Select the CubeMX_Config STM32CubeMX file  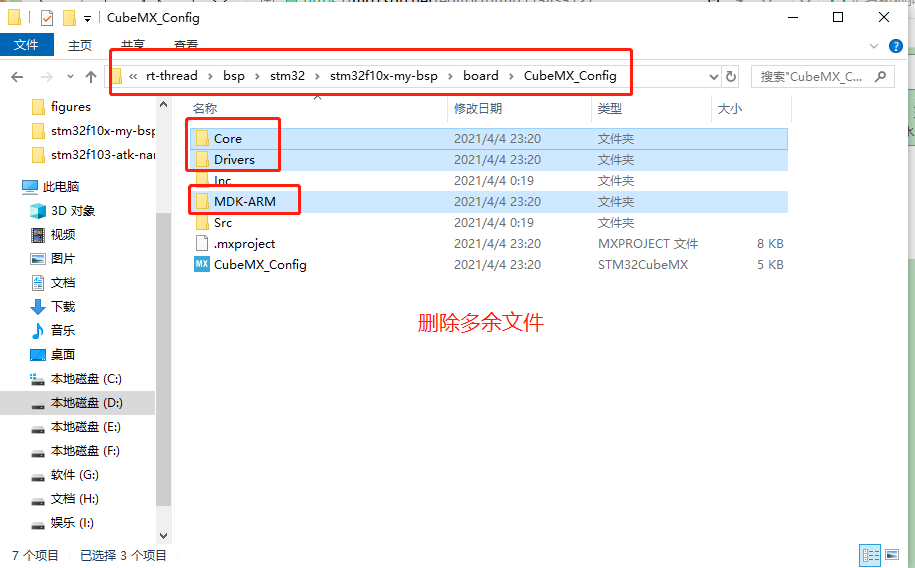click(488, 265)
